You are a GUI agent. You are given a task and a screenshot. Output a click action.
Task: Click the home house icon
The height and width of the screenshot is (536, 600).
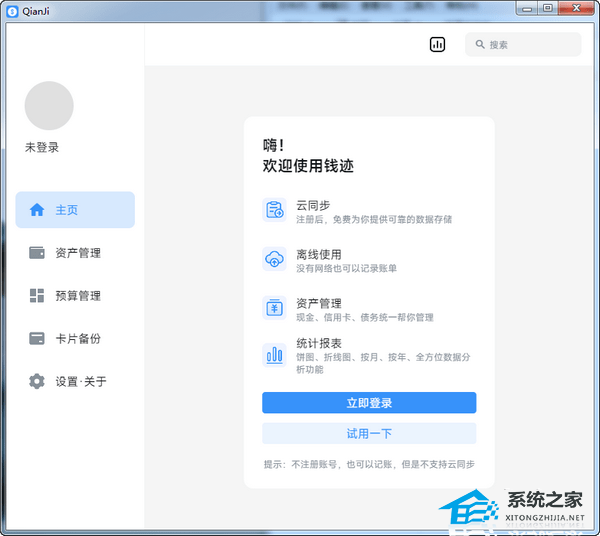tap(37, 210)
